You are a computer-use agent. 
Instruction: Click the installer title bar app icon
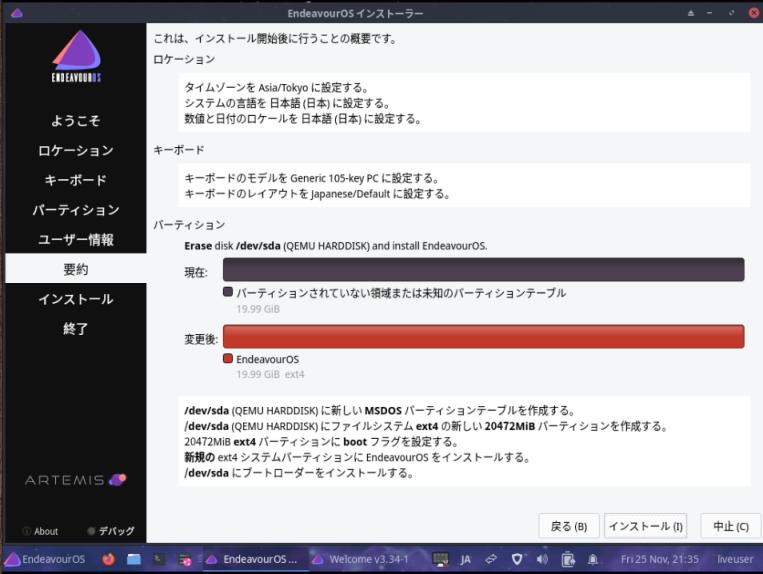(17, 13)
